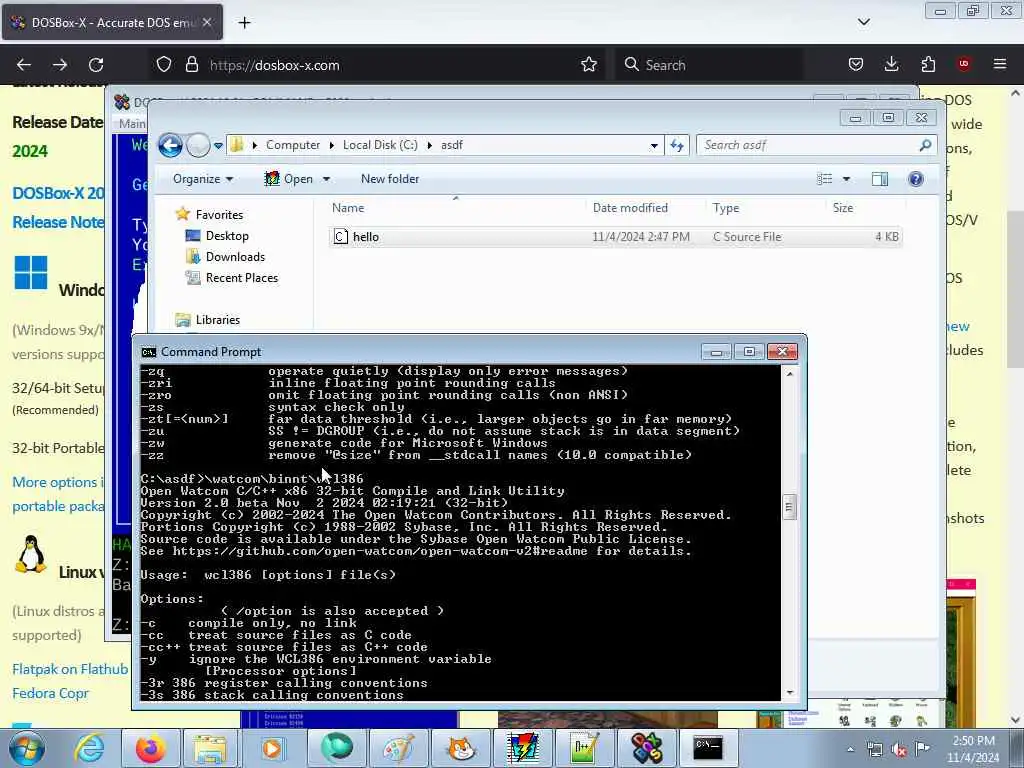
Task: Click Computer in the Explorer breadcrumb
Action: coord(293,145)
